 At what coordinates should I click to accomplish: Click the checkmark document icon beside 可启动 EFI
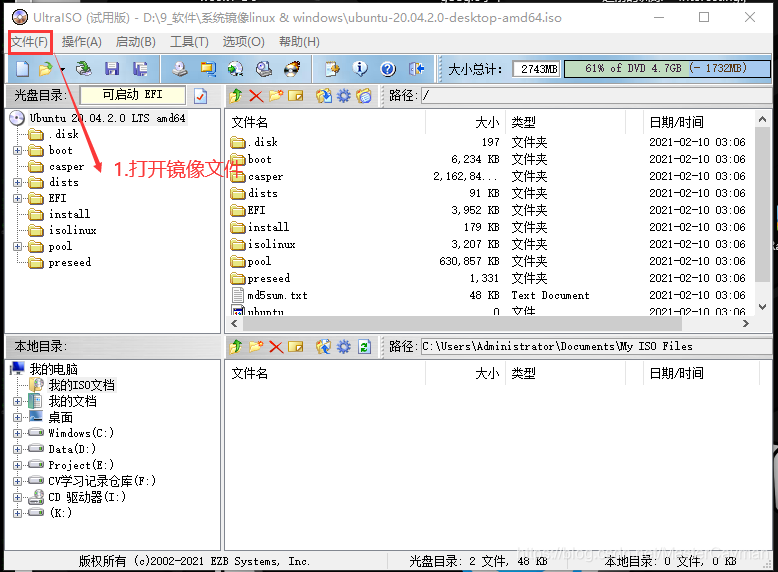(x=200, y=96)
